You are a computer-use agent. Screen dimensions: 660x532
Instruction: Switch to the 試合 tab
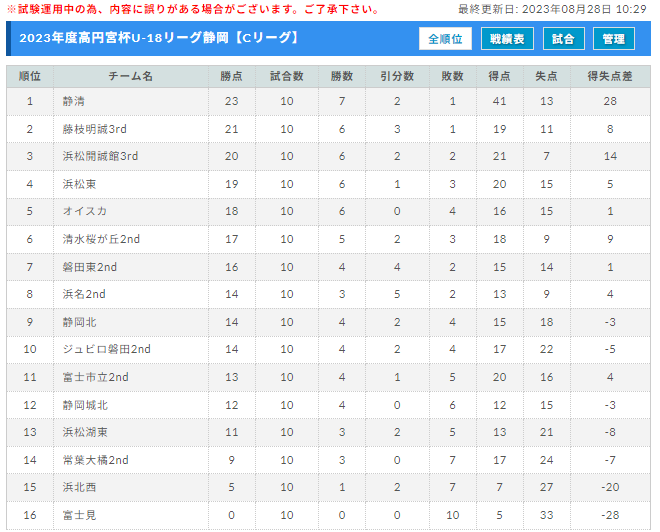(x=563, y=39)
